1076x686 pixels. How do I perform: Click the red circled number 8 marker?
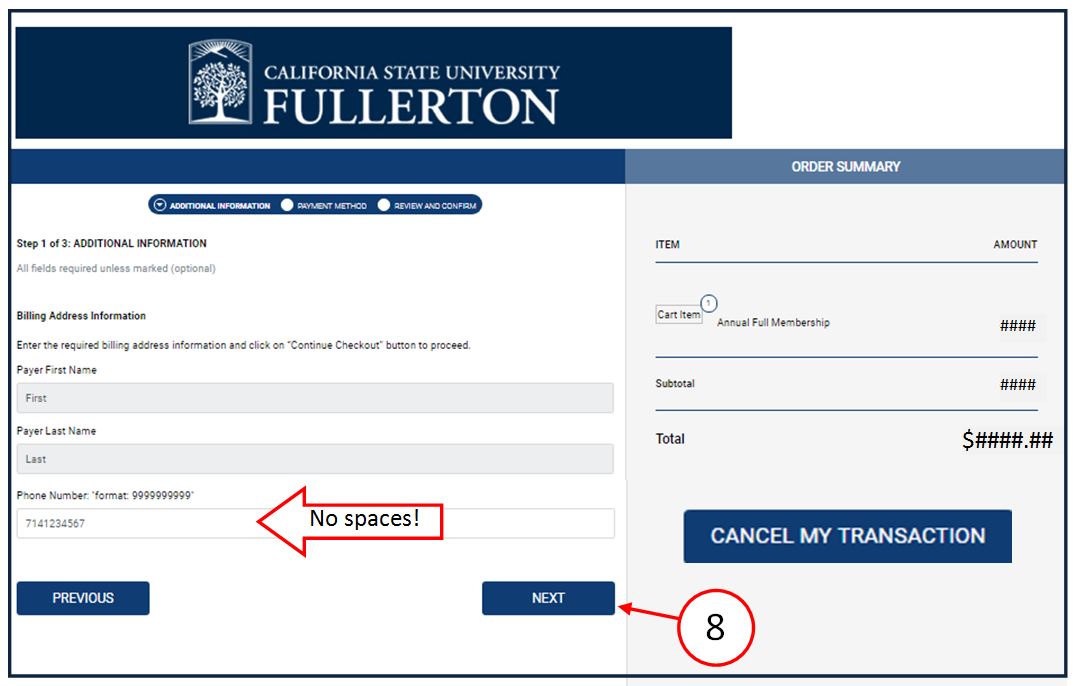coord(716,627)
